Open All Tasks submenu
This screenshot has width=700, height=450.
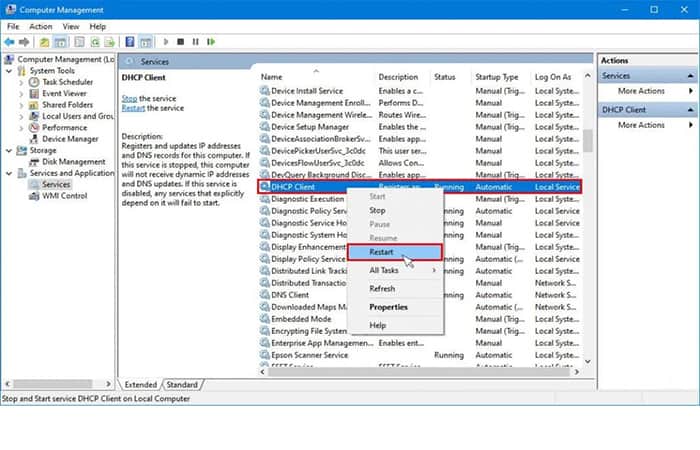pos(395,271)
